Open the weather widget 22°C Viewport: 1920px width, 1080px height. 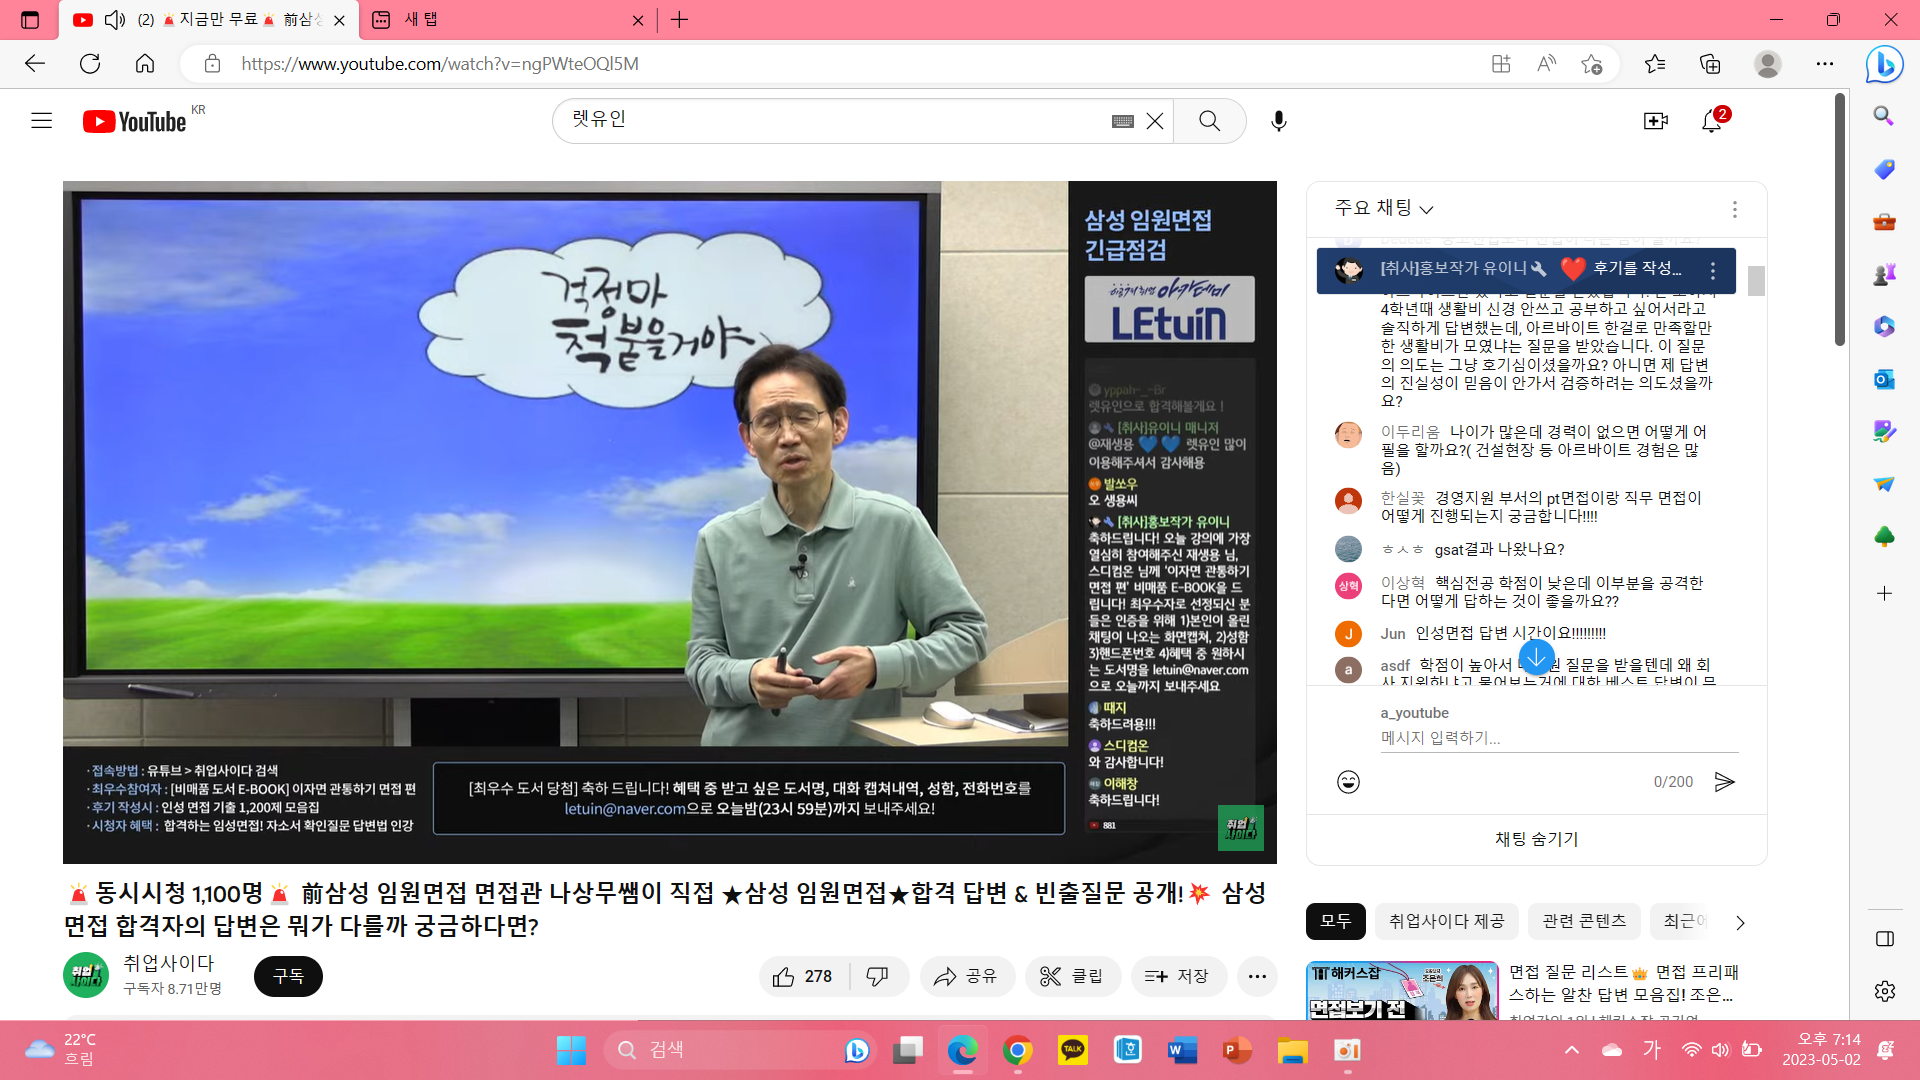pyautogui.click(x=60, y=1050)
